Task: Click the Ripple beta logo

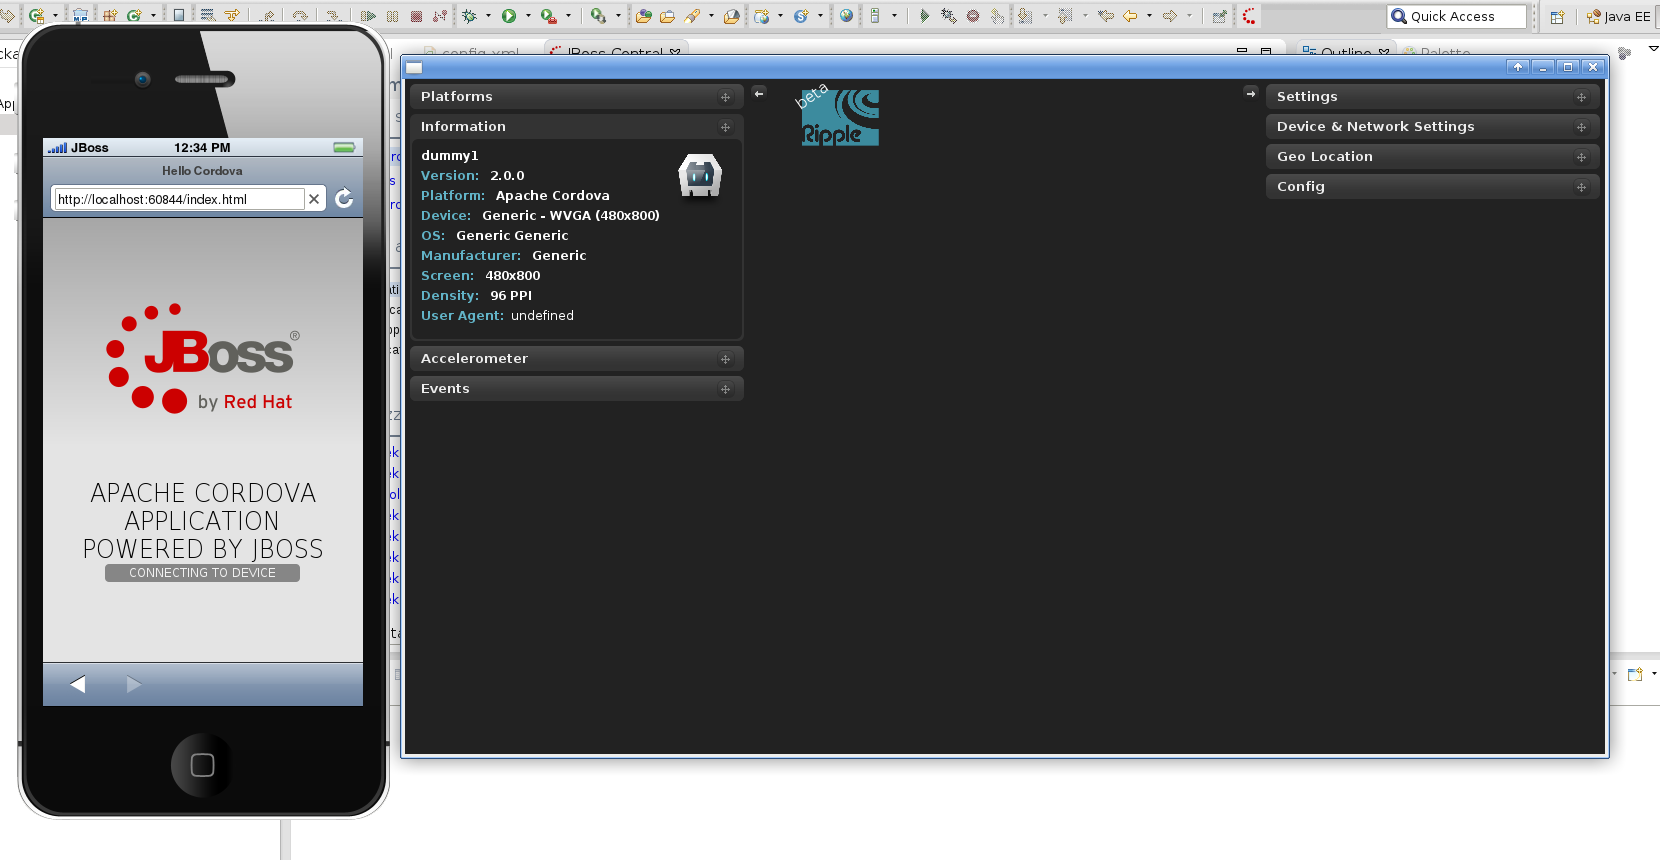Action: tap(838, 117)
